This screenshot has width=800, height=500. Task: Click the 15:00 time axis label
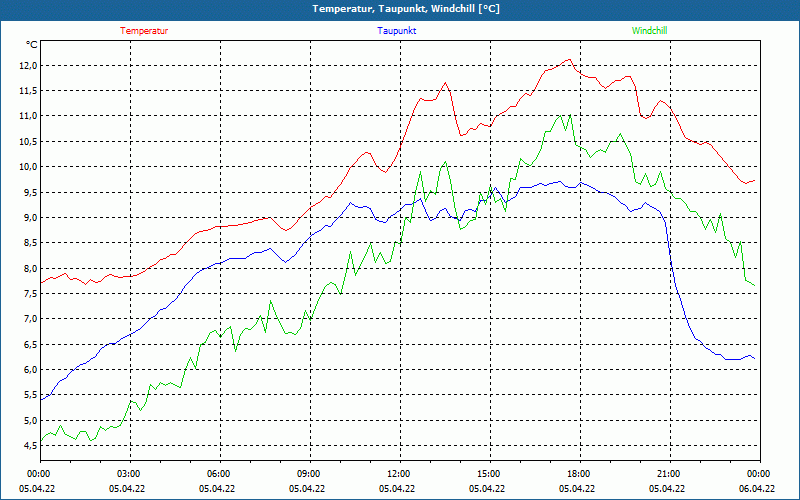[x=488, y=474]
